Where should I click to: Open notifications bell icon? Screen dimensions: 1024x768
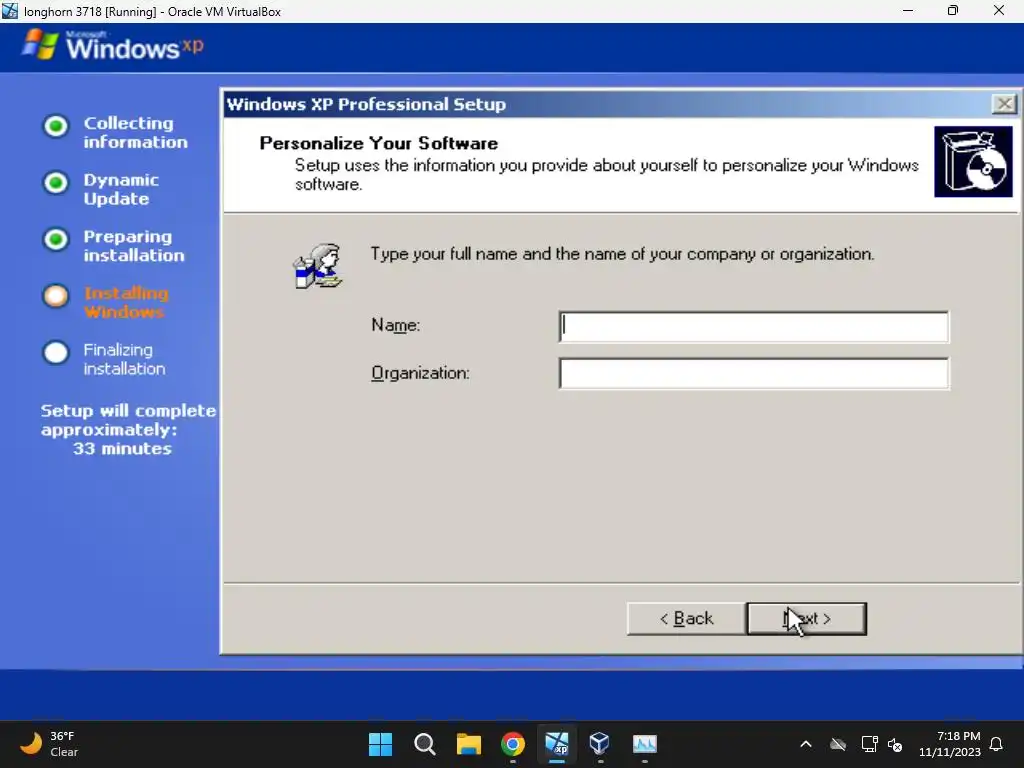point(997,744)
